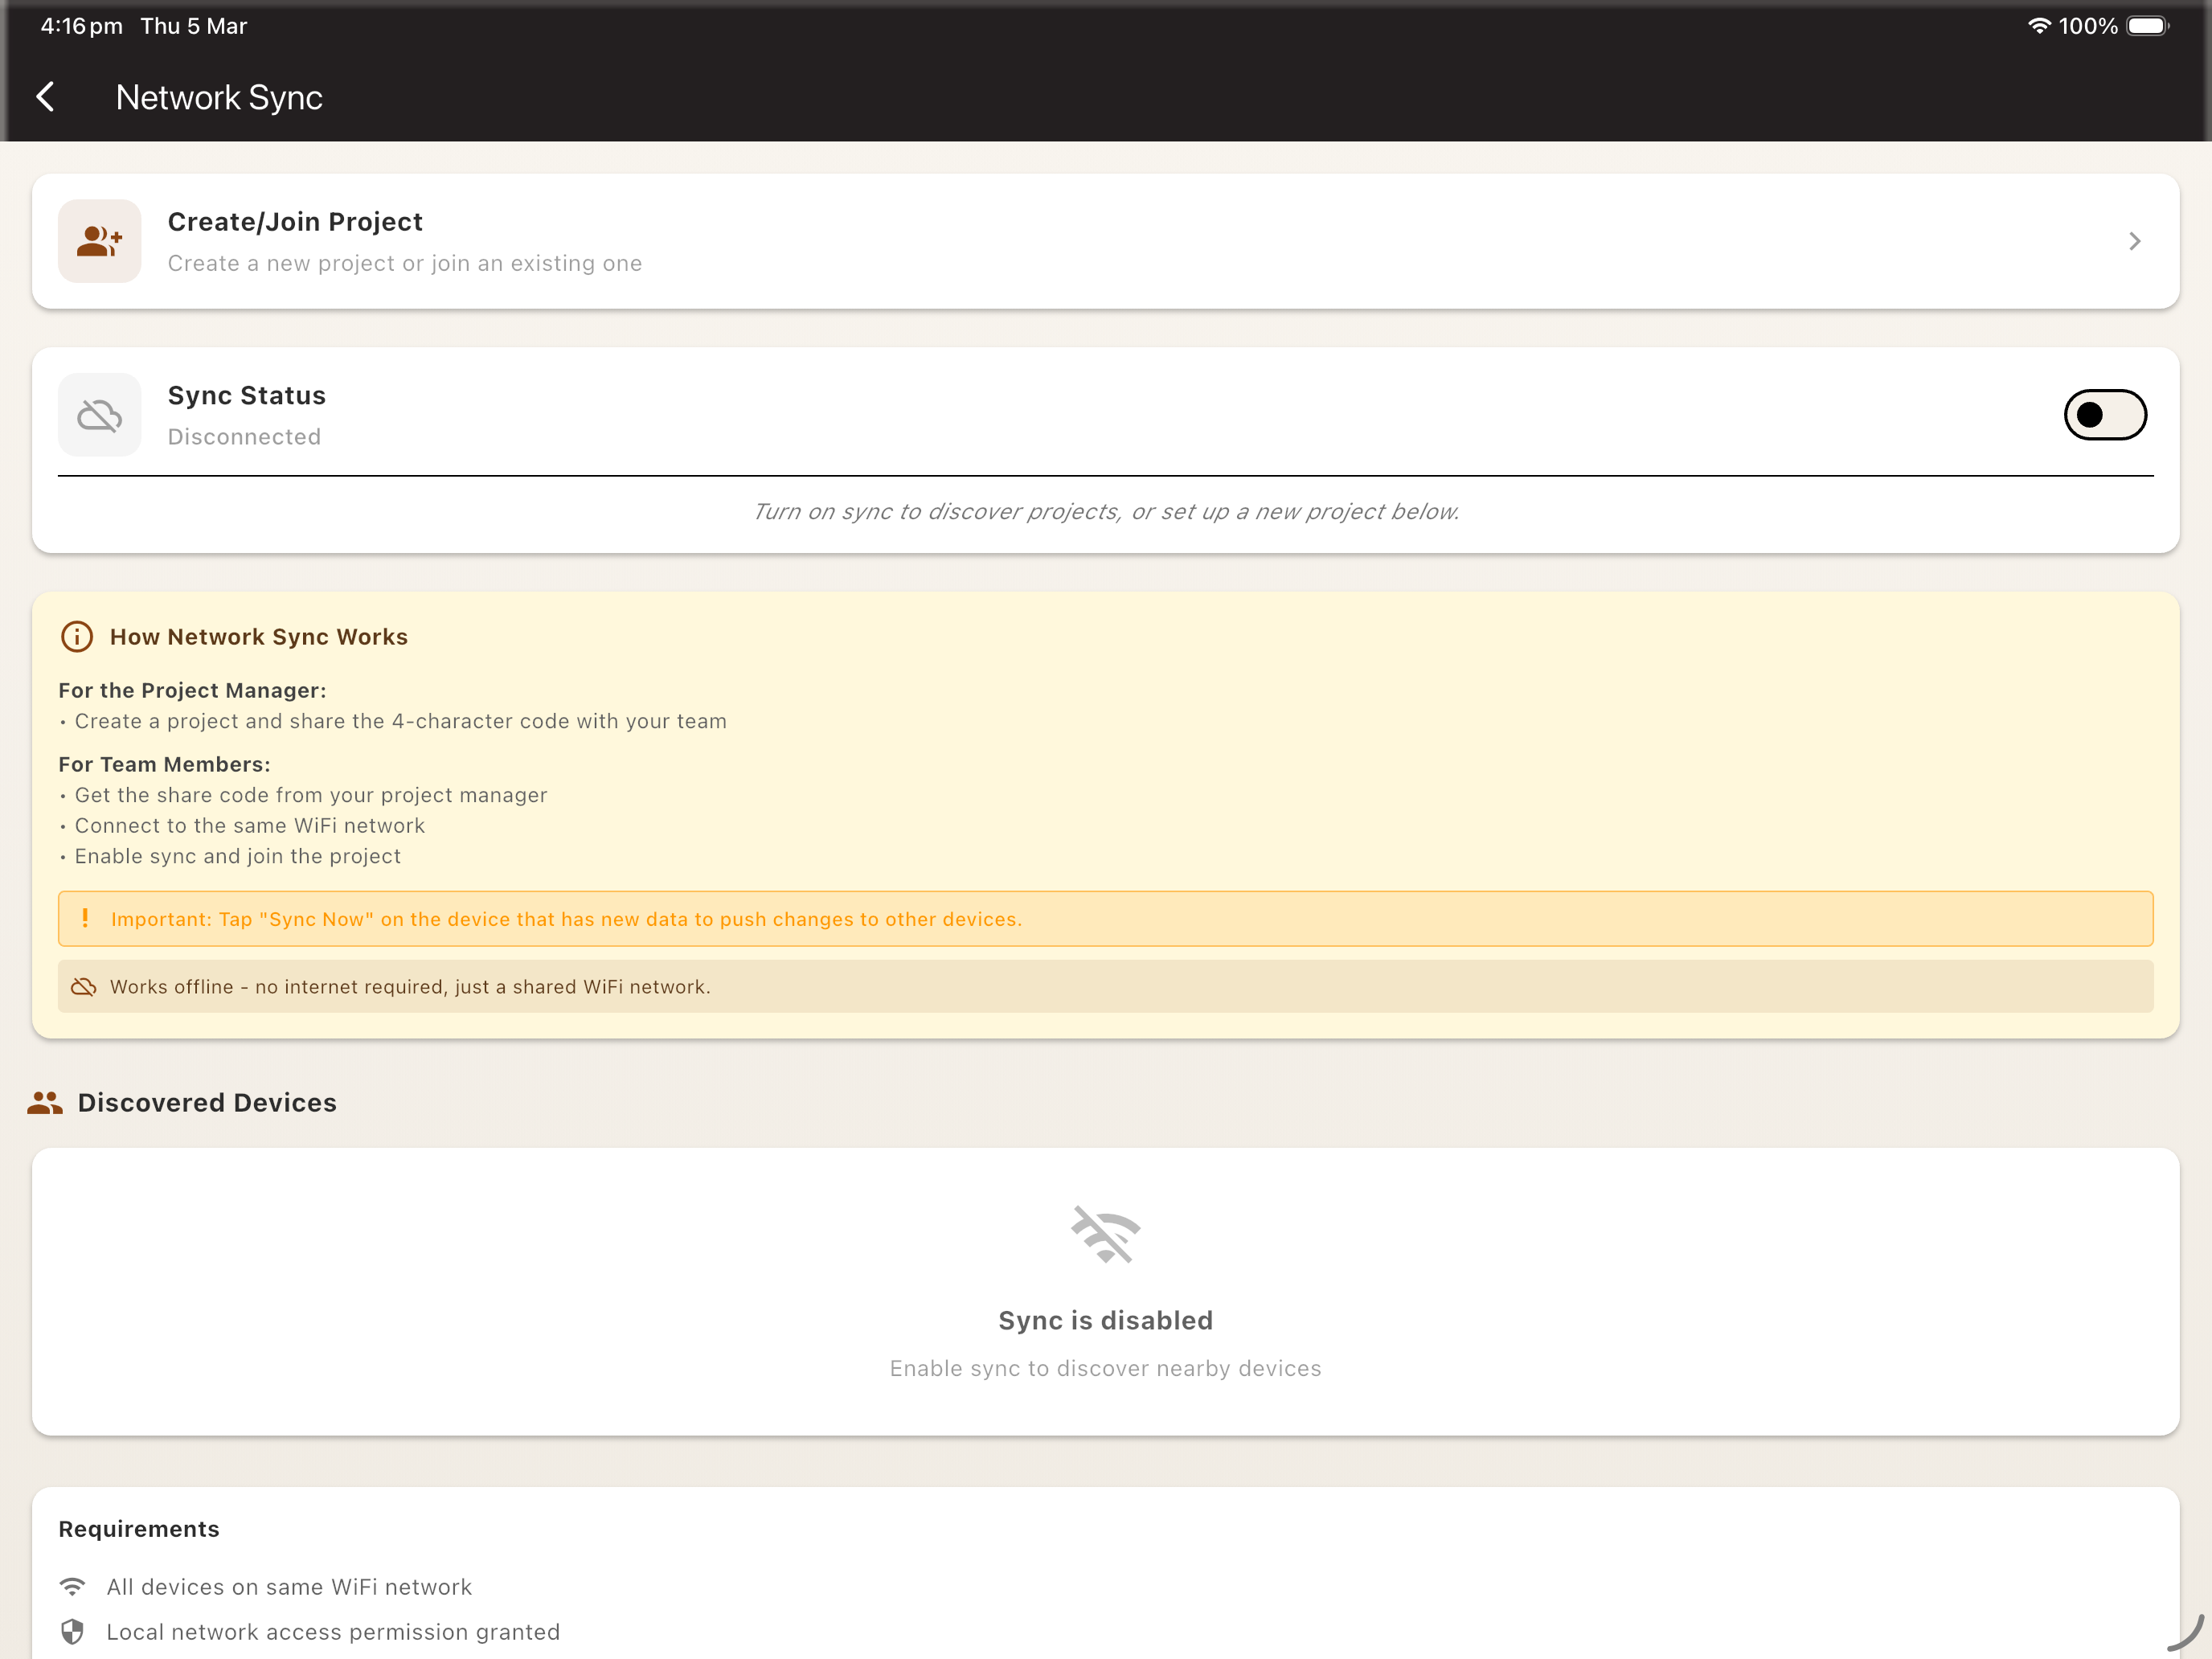Tap the Important Sync Now warning banner
Screen dimensions: 2212x1659
1105,918
